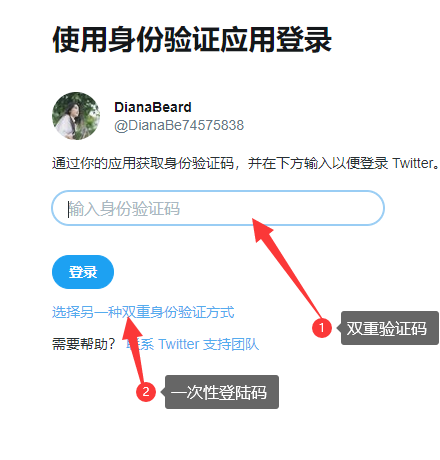Click the red number 1 badge
The height and width of the screenshot is (460, 440).
(x=322, y=328)
